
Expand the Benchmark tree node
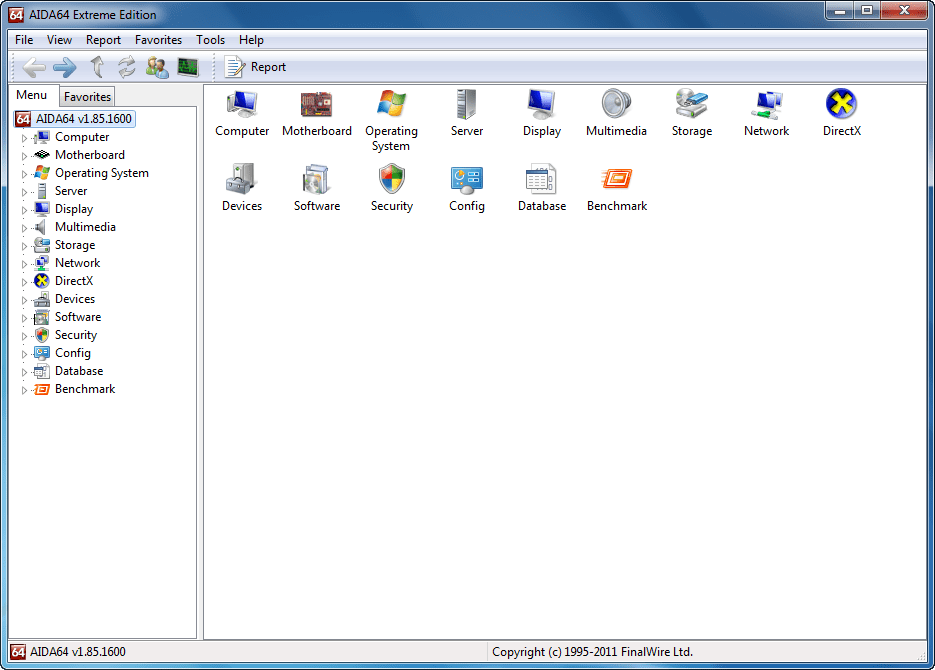click(x=24, y=389)
